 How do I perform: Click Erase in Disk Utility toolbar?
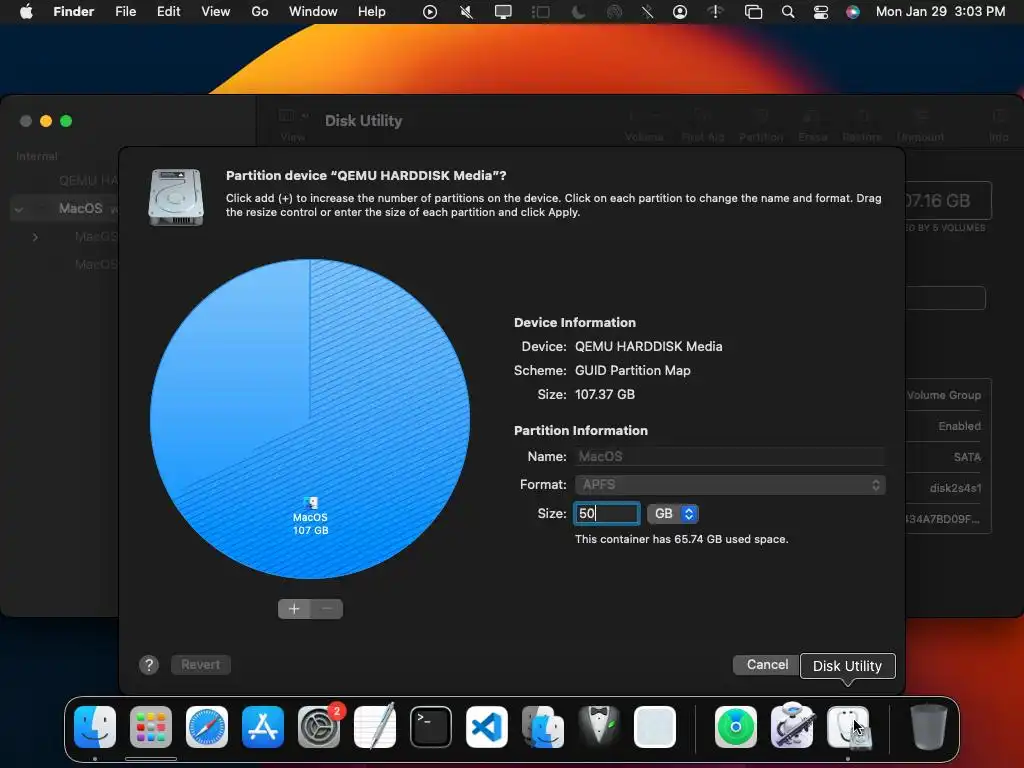click(812, 126)
